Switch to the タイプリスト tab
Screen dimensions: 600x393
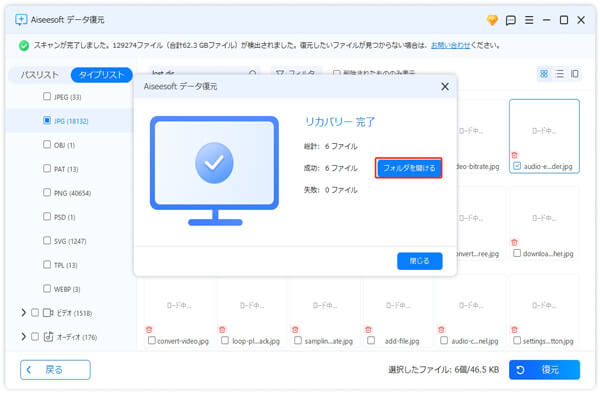(x=102, y=75)
